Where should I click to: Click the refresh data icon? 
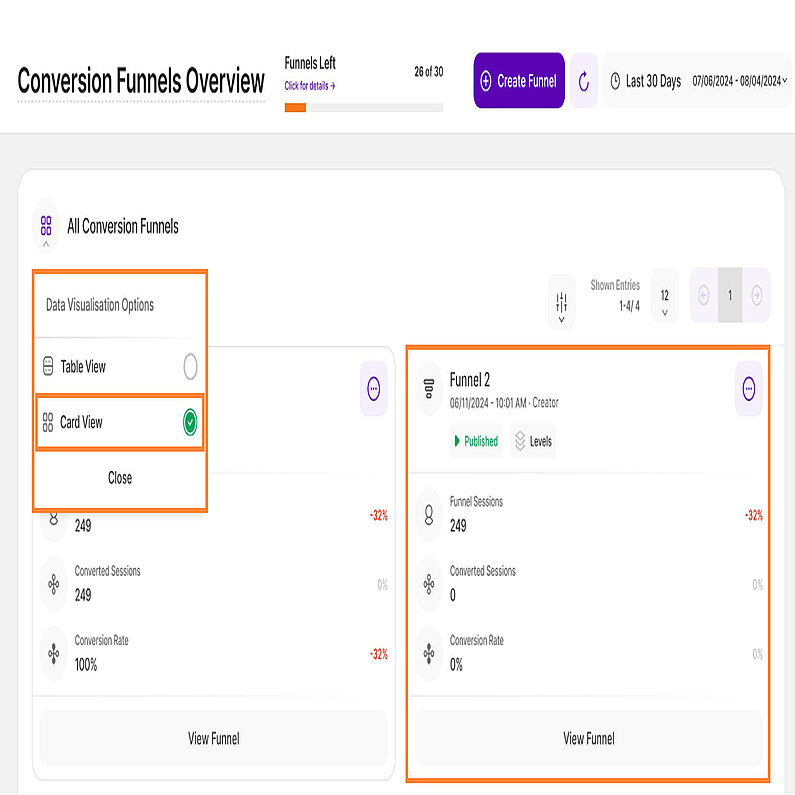click(584, 81)
